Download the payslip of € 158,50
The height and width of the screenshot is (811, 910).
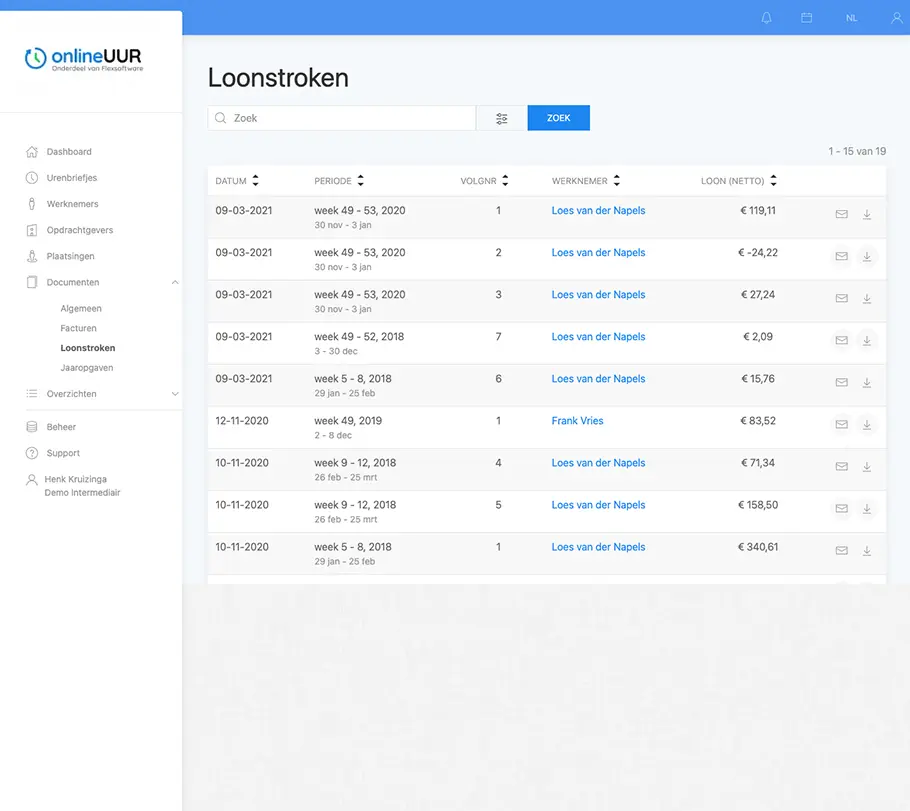point(866,509)
